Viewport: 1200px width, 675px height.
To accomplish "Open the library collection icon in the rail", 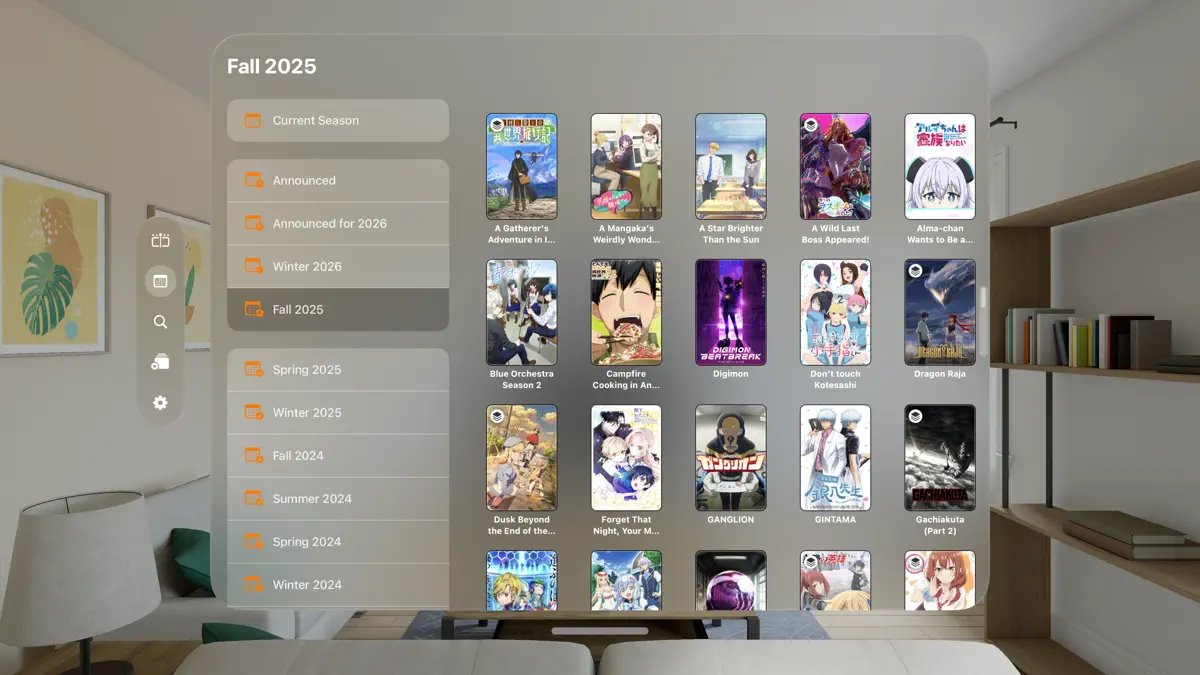I will coord(159,362).
